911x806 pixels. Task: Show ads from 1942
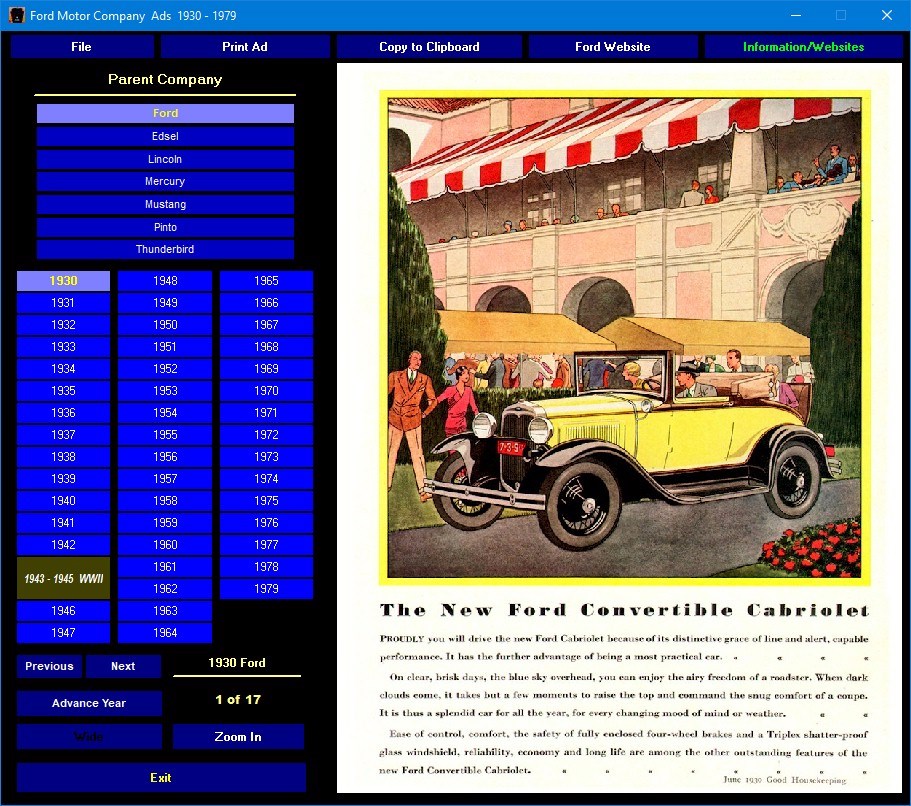[63, 545]
